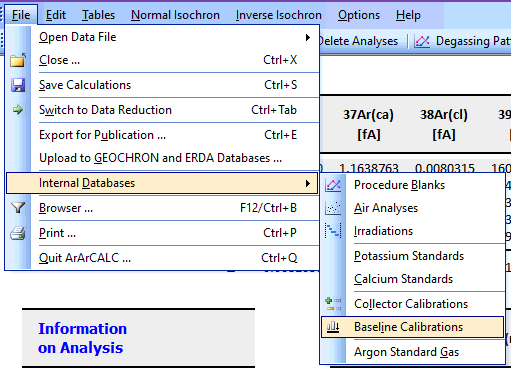Click the value 0.0080315

(445, 168)
